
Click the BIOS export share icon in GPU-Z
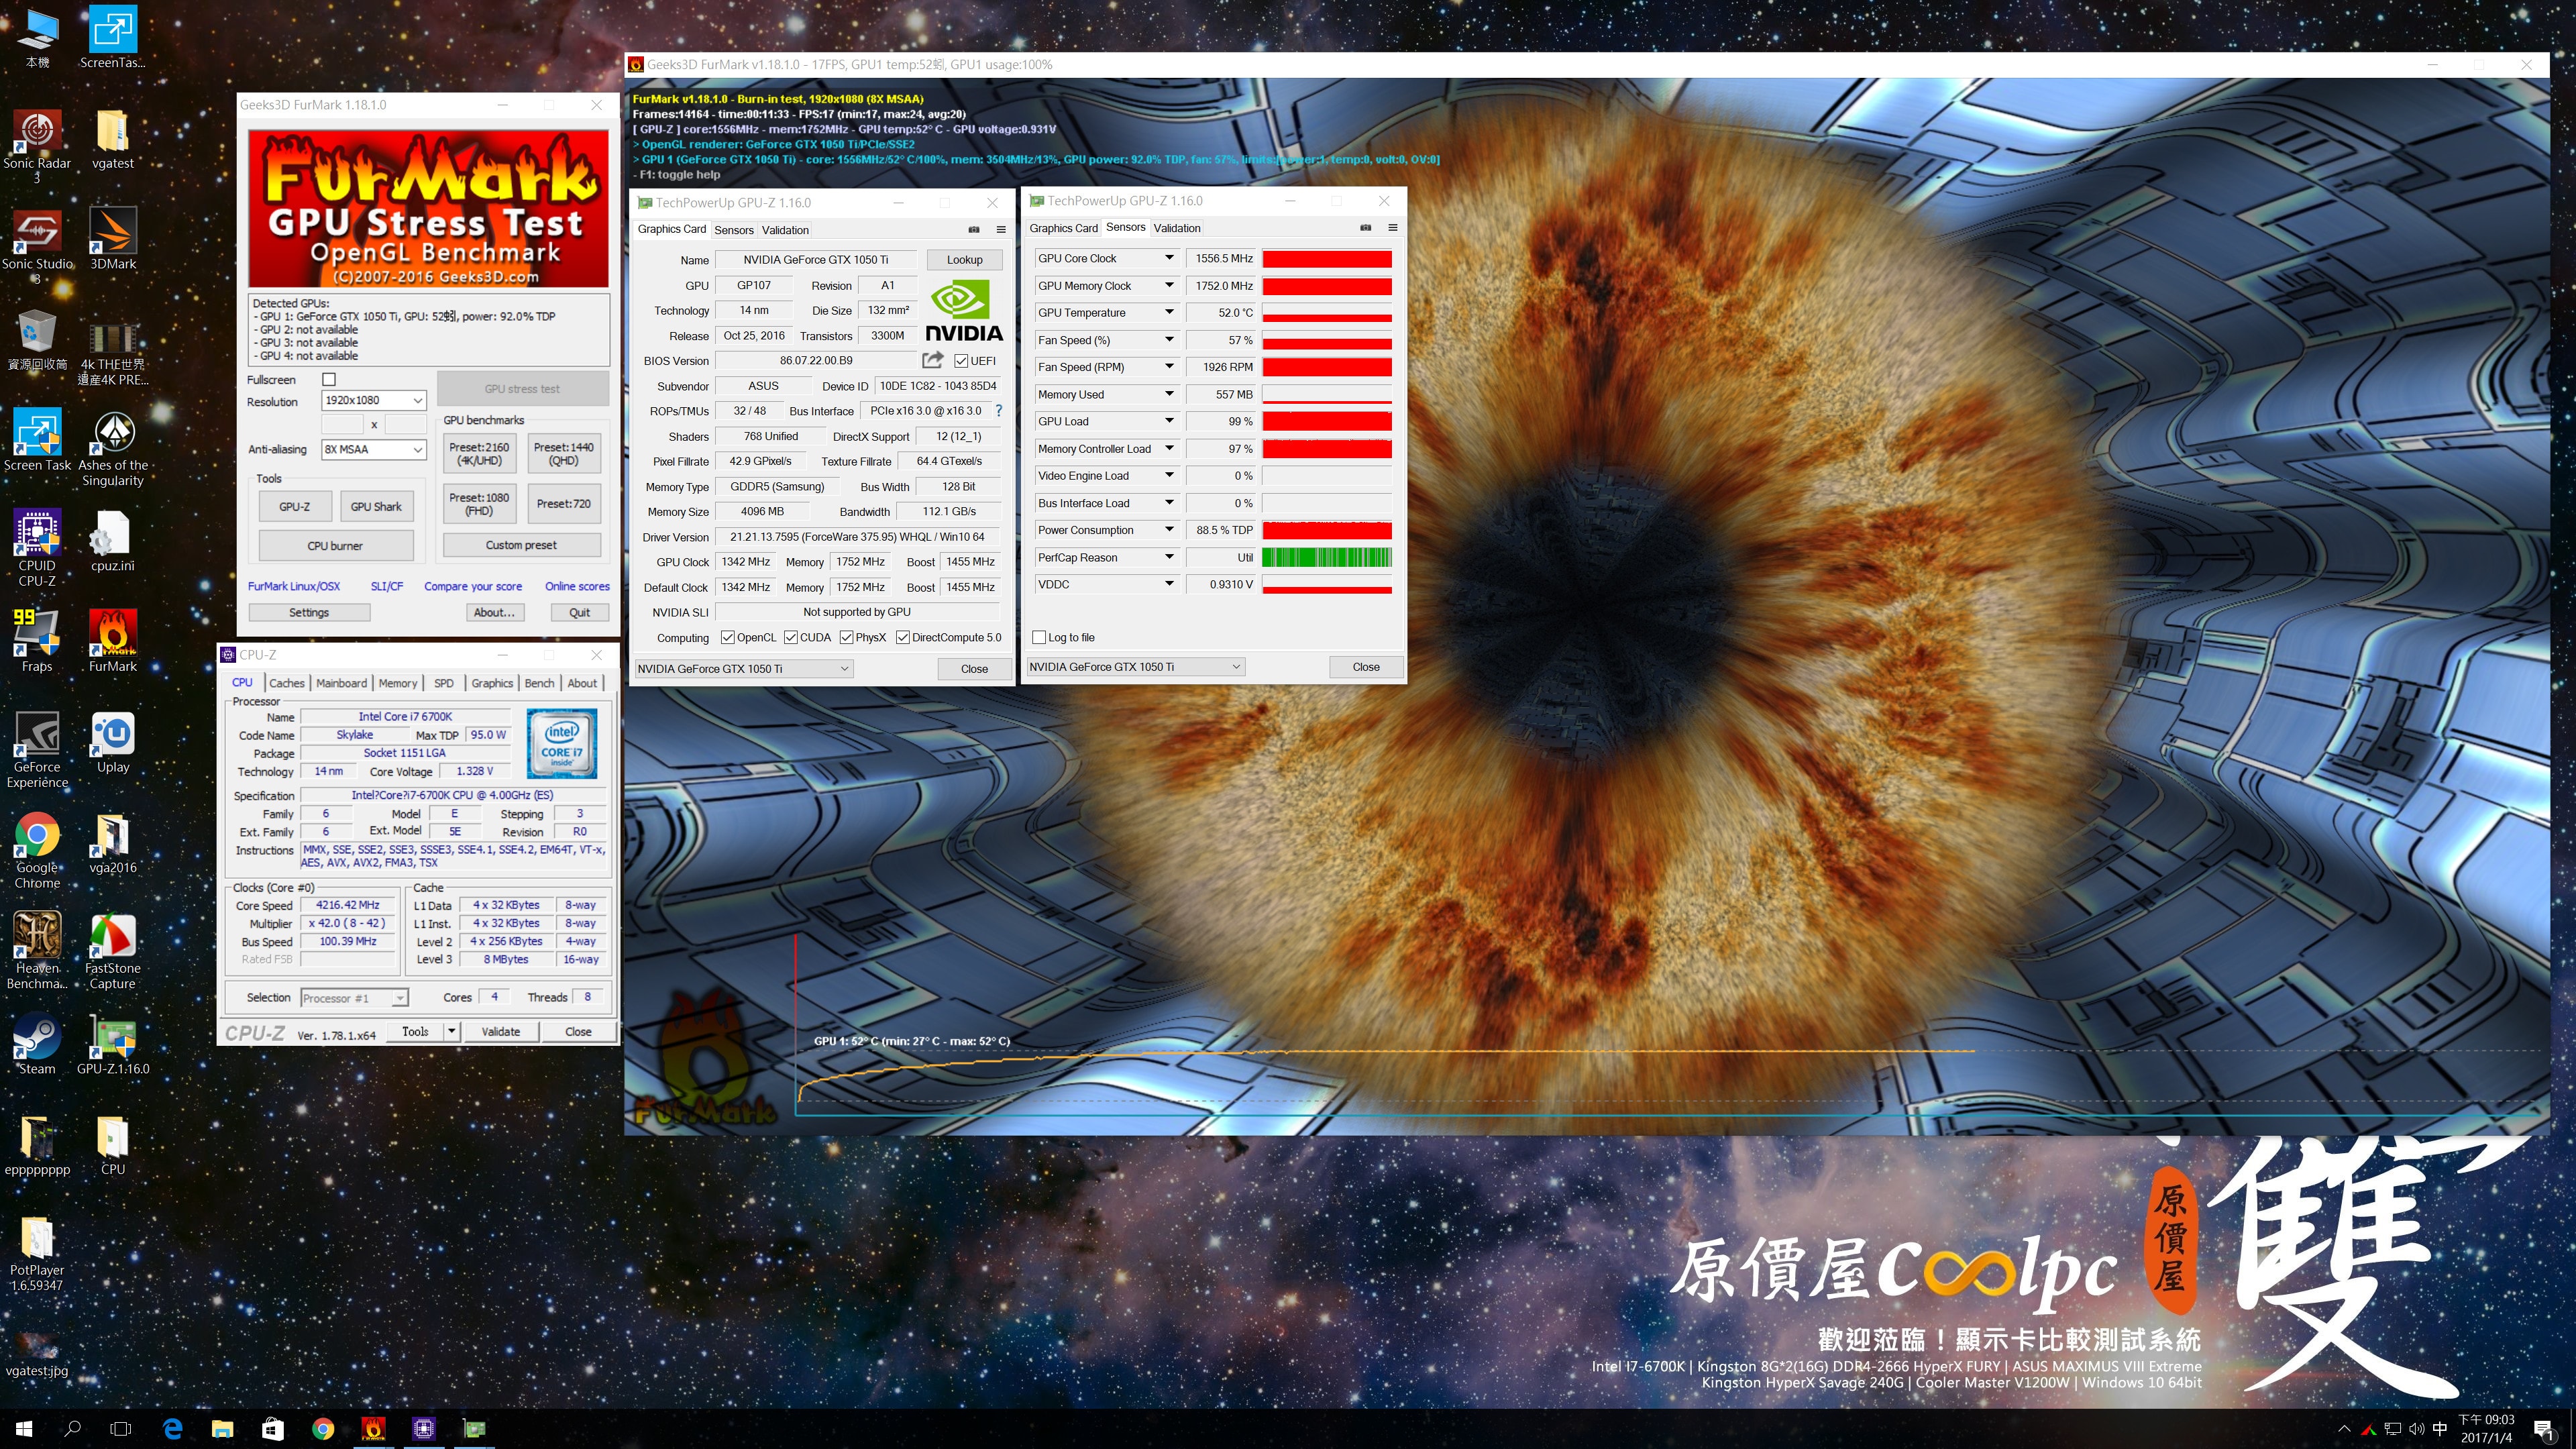[x=932, y=360]
